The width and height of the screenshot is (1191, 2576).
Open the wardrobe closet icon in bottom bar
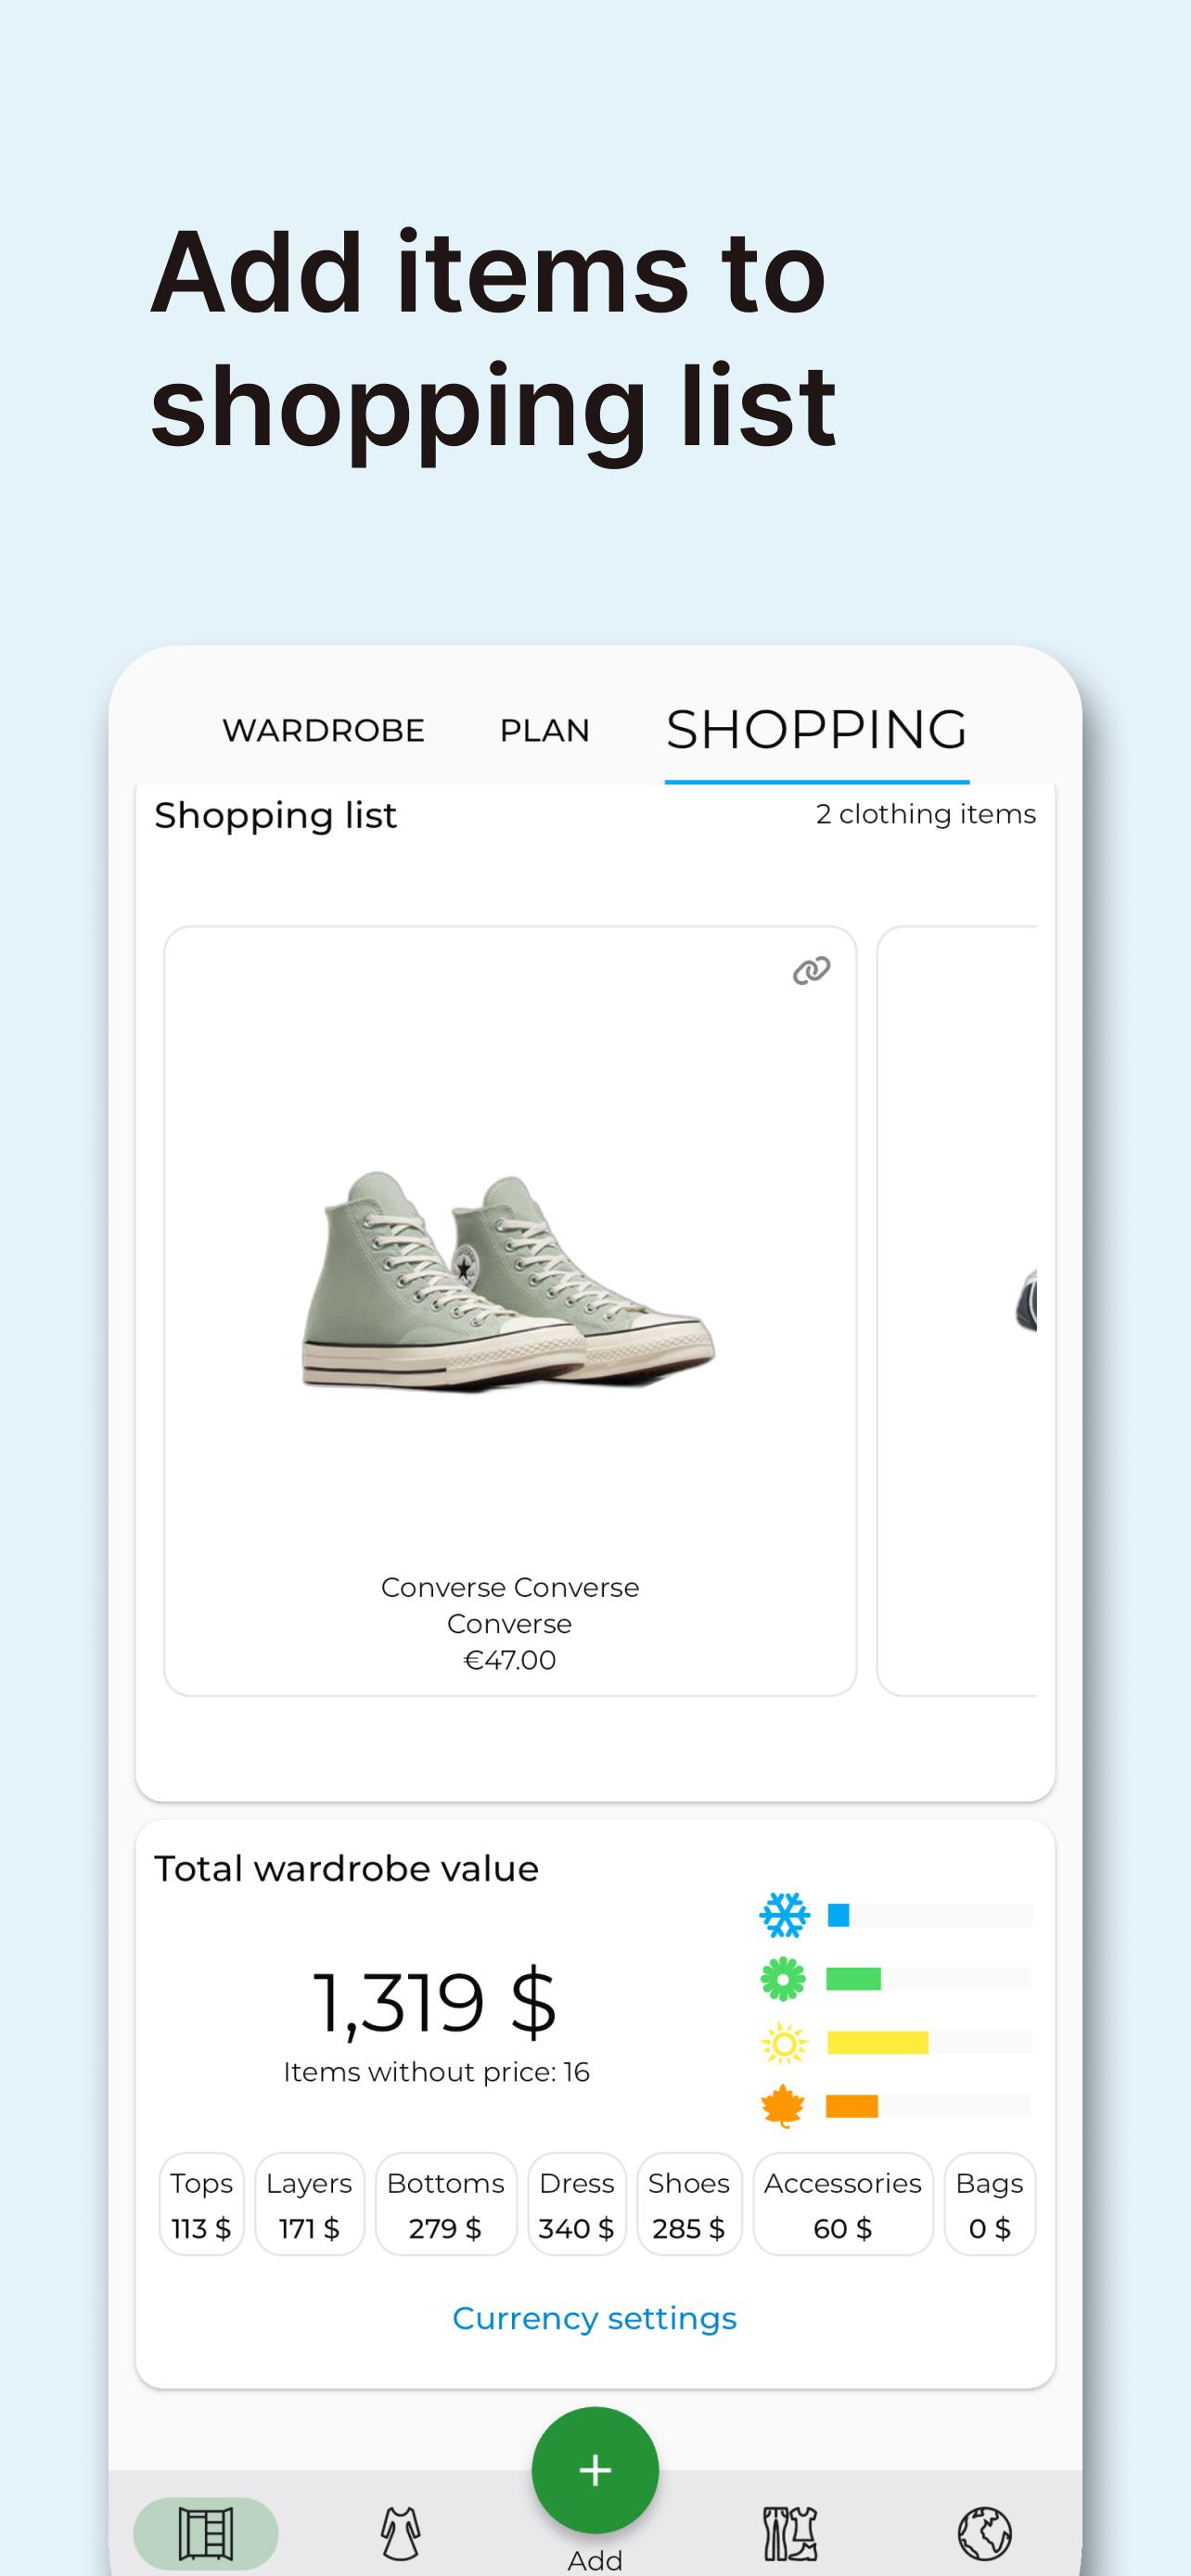coord(205,2531)
